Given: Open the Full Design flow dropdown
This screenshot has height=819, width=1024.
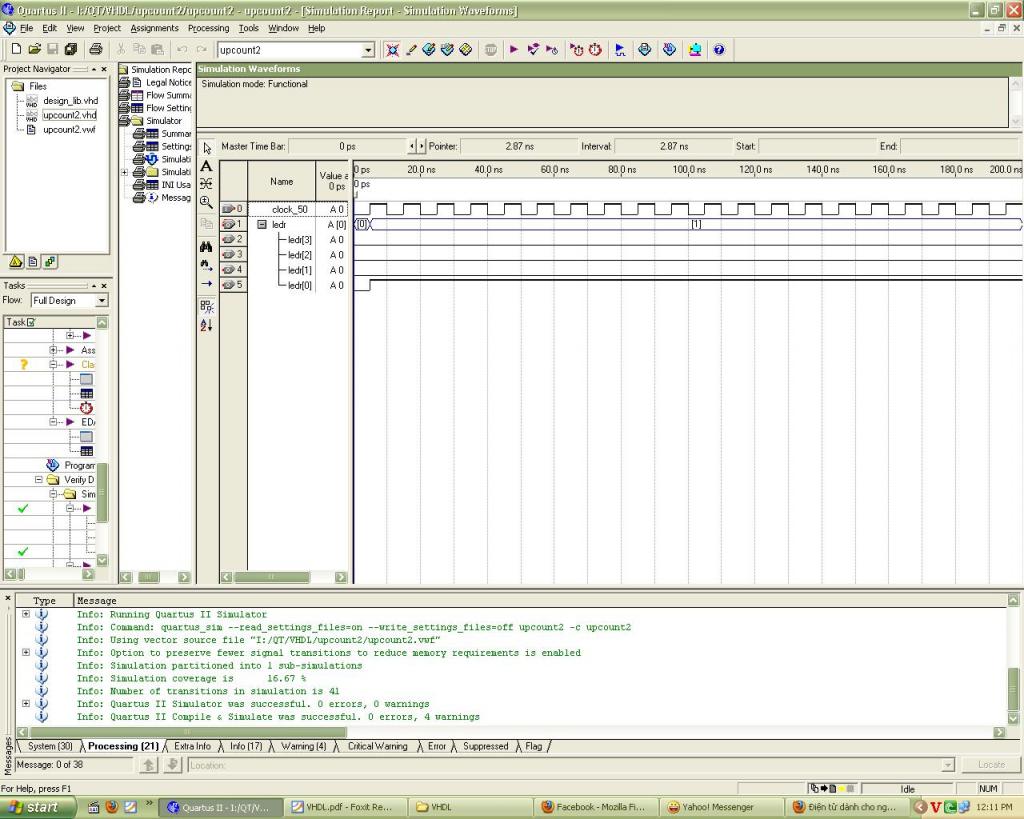Looking at the screenshot, I should click(101, 300).
